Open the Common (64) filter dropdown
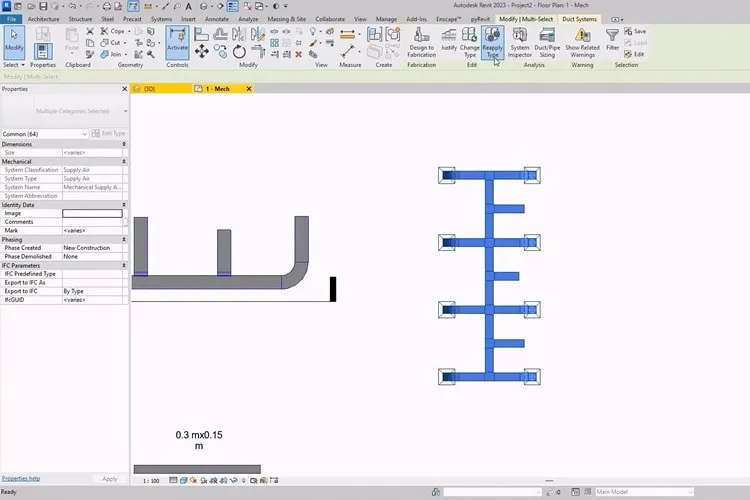 pos(44,134)
